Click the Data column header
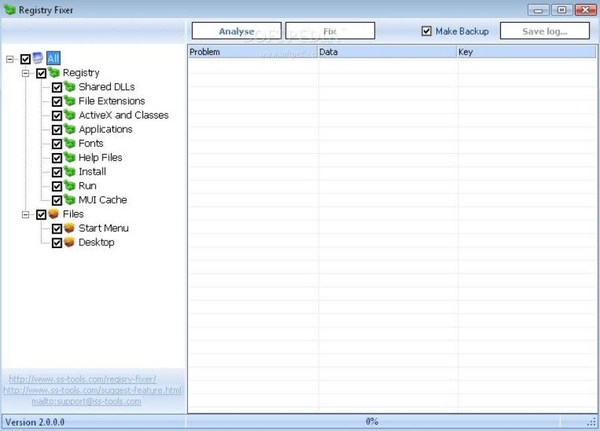Image resolution: width=600 pixels, height=431 pixels. (x=387, y=52)
